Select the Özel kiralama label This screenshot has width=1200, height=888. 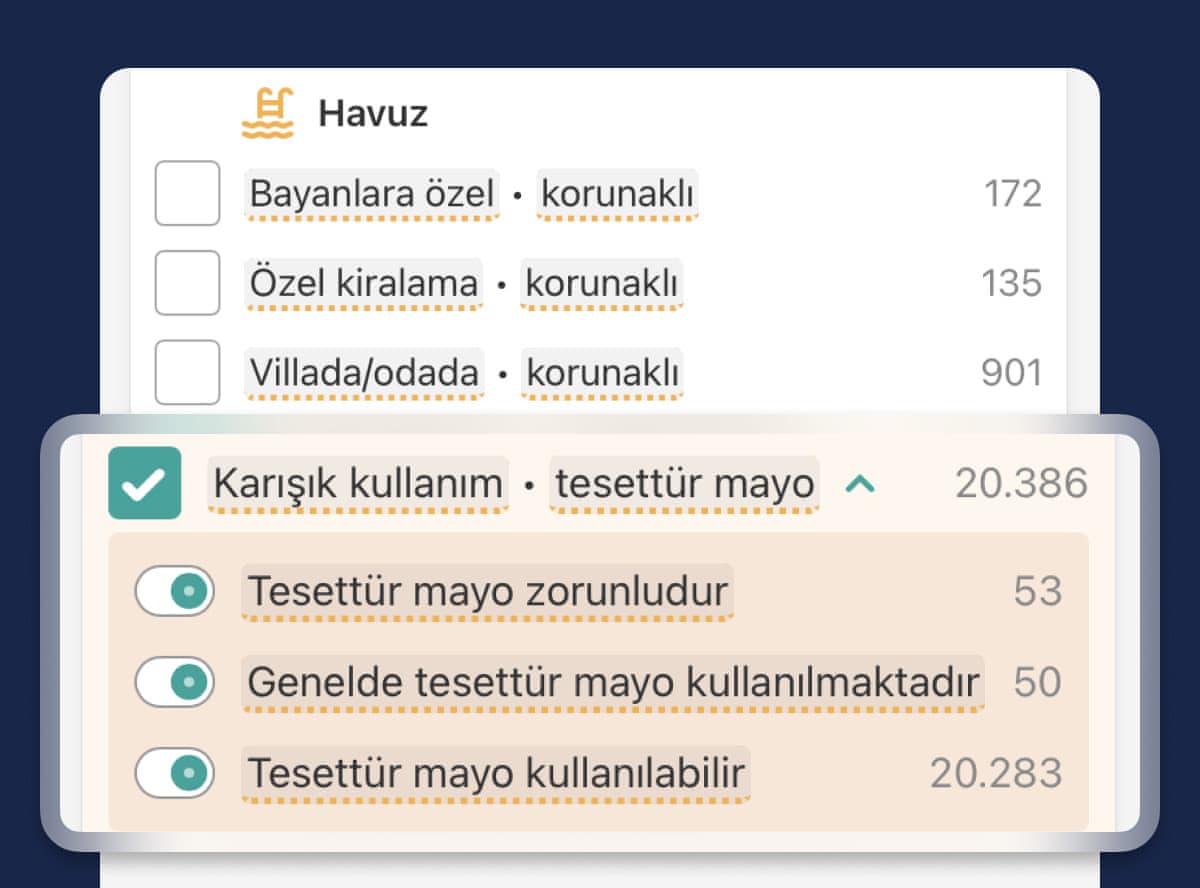364,283
